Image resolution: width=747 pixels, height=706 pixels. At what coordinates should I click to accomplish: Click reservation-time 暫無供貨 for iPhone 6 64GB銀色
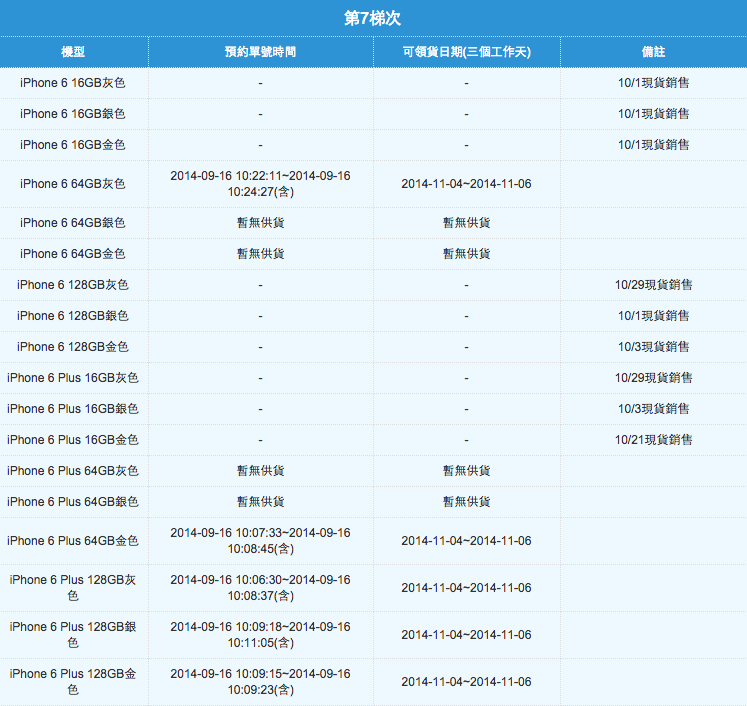point(261,223)
